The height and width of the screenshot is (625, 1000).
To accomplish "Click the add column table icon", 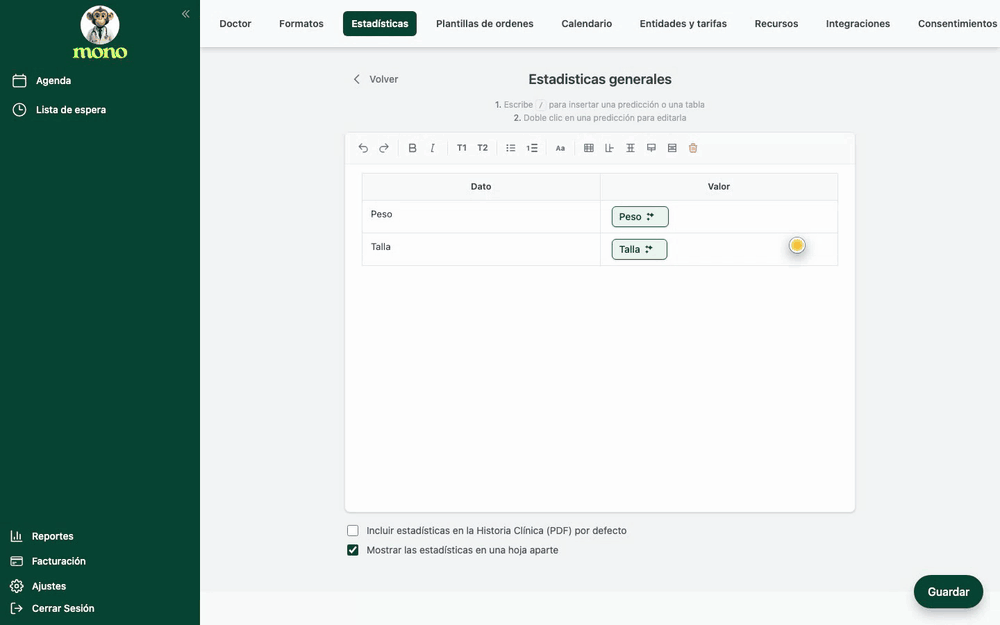I will click(x=609, y=148).
